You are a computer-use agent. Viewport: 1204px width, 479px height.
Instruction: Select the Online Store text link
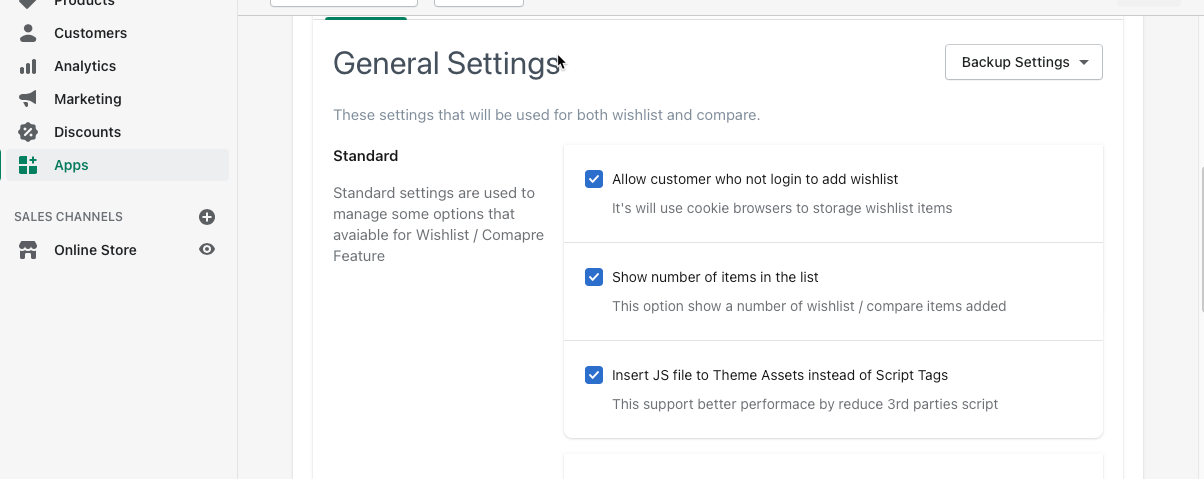pos(95,250)
